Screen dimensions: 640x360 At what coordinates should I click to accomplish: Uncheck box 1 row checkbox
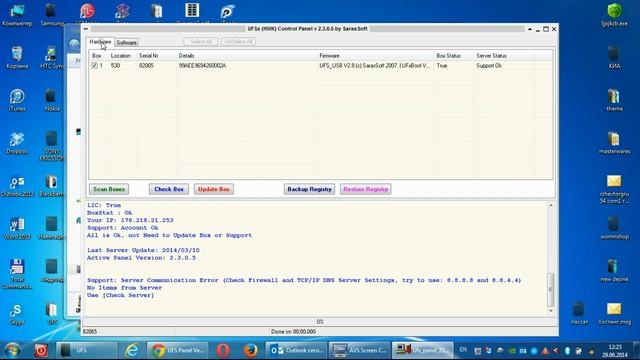pos(94,65)
